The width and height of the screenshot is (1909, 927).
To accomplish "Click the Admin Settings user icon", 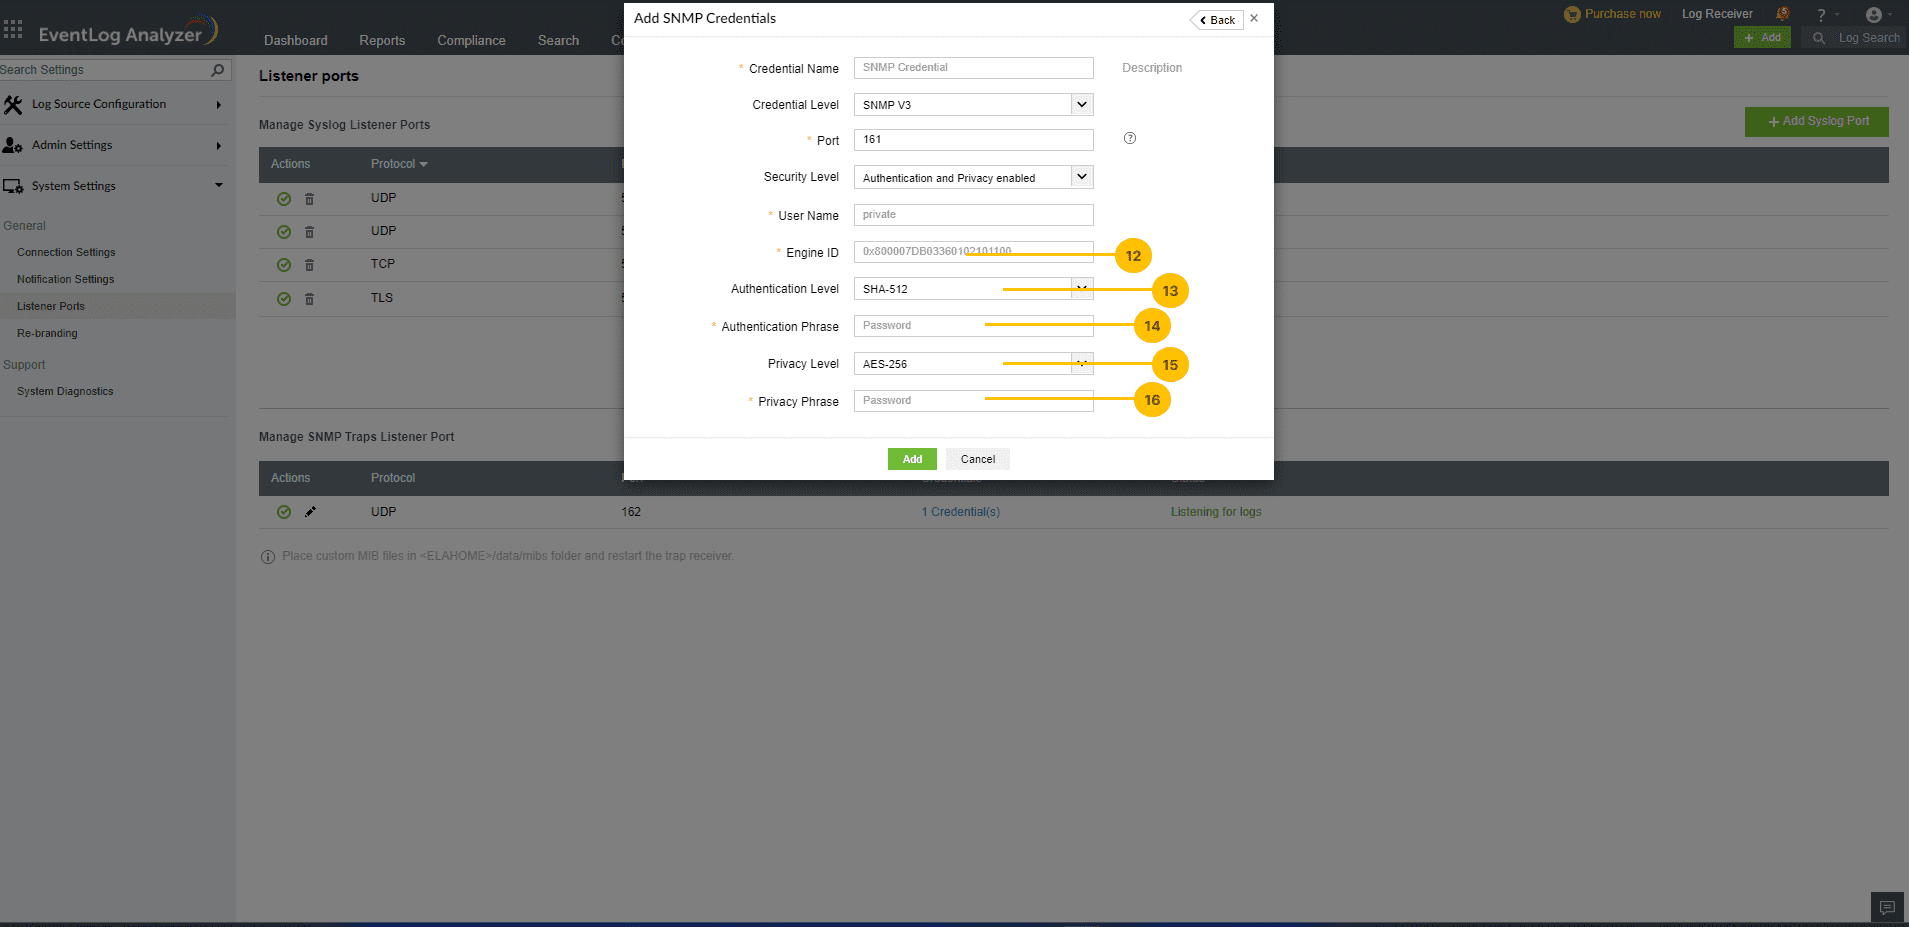I will point(13,145).
